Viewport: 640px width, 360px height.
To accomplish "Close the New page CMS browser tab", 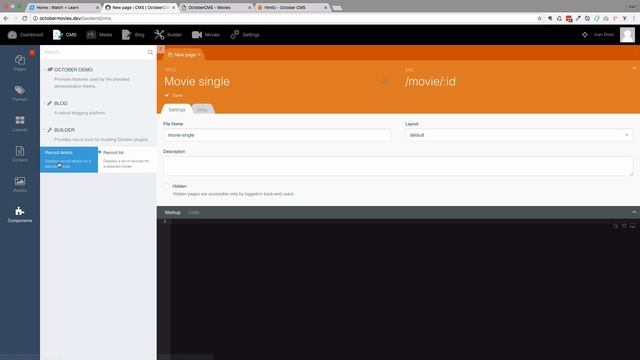I will click(173, 7).
